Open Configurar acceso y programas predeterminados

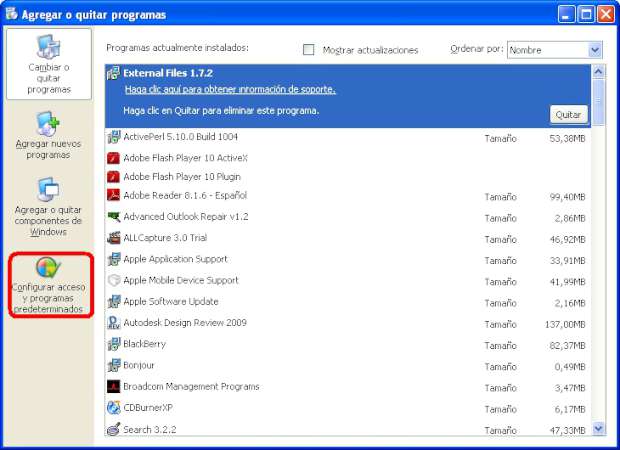coord(48,285)
